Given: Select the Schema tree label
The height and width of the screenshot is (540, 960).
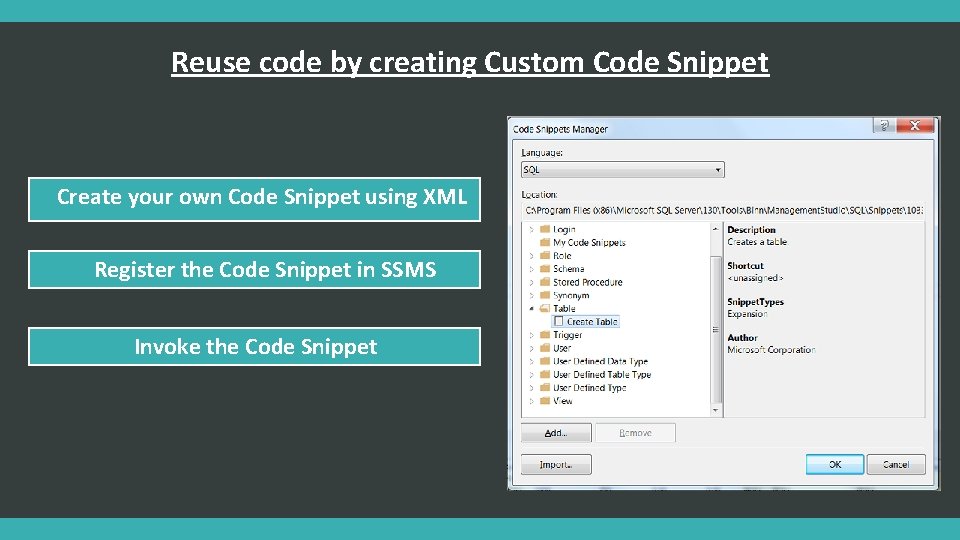Looking at the screenshot, I should click(568, 269).
